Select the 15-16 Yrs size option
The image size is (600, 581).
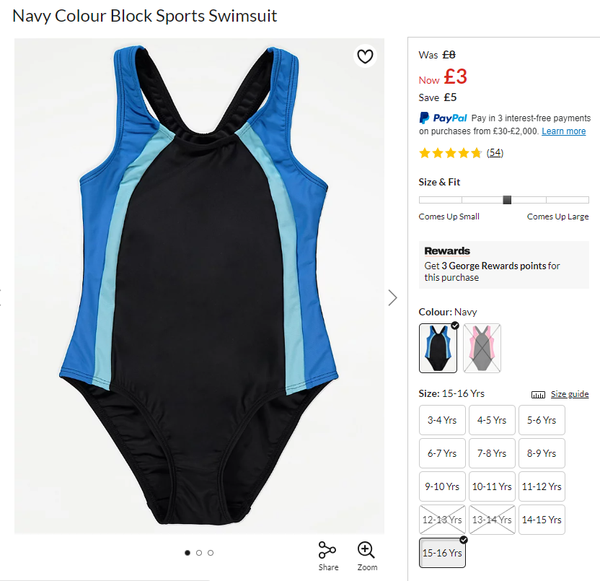pos(442,553)
